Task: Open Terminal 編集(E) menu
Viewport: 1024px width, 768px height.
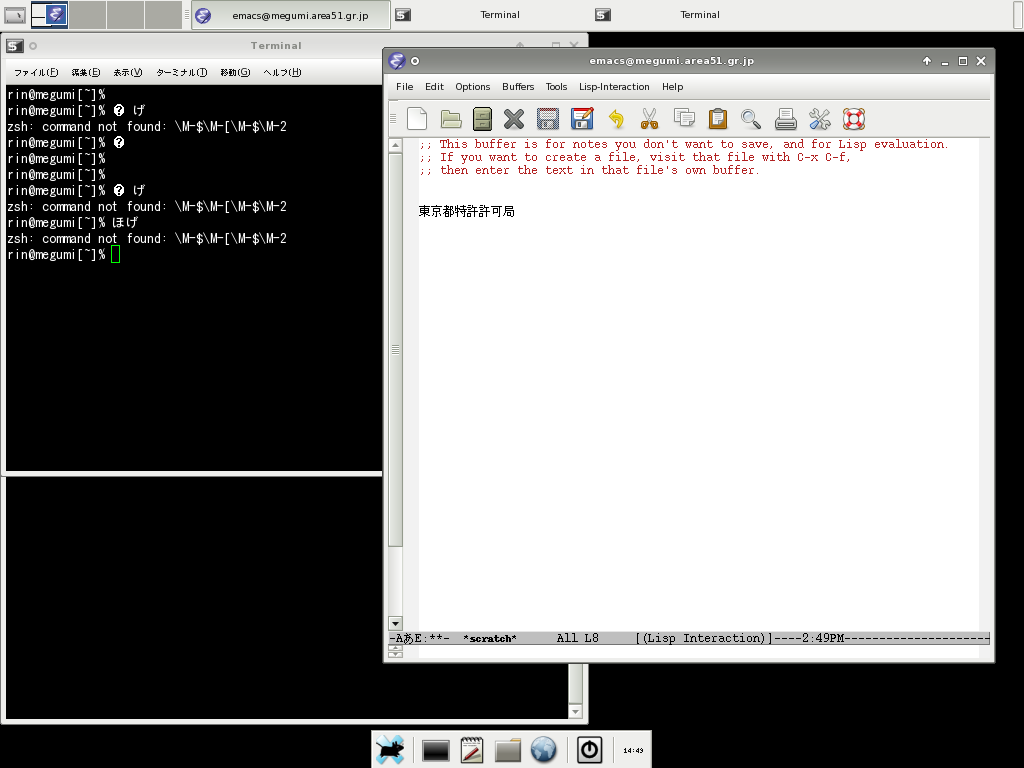Action: click(86, 72)
